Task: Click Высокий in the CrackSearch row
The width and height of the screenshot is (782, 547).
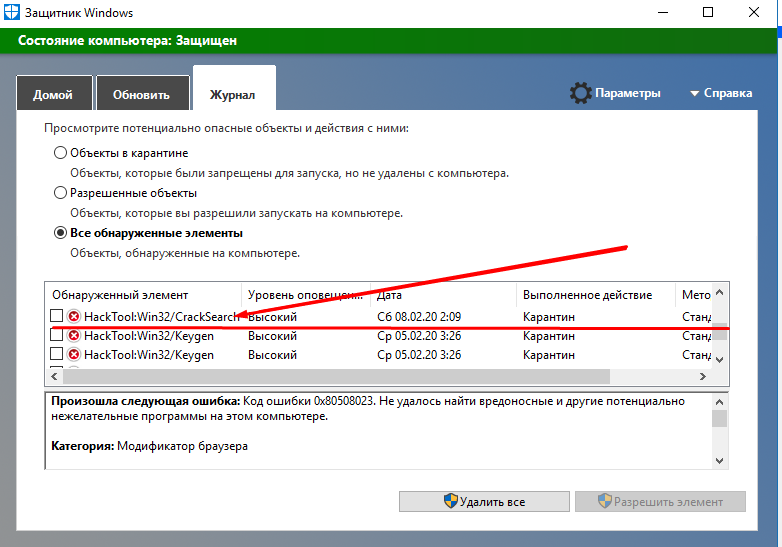Action: (x=272, y=317)
